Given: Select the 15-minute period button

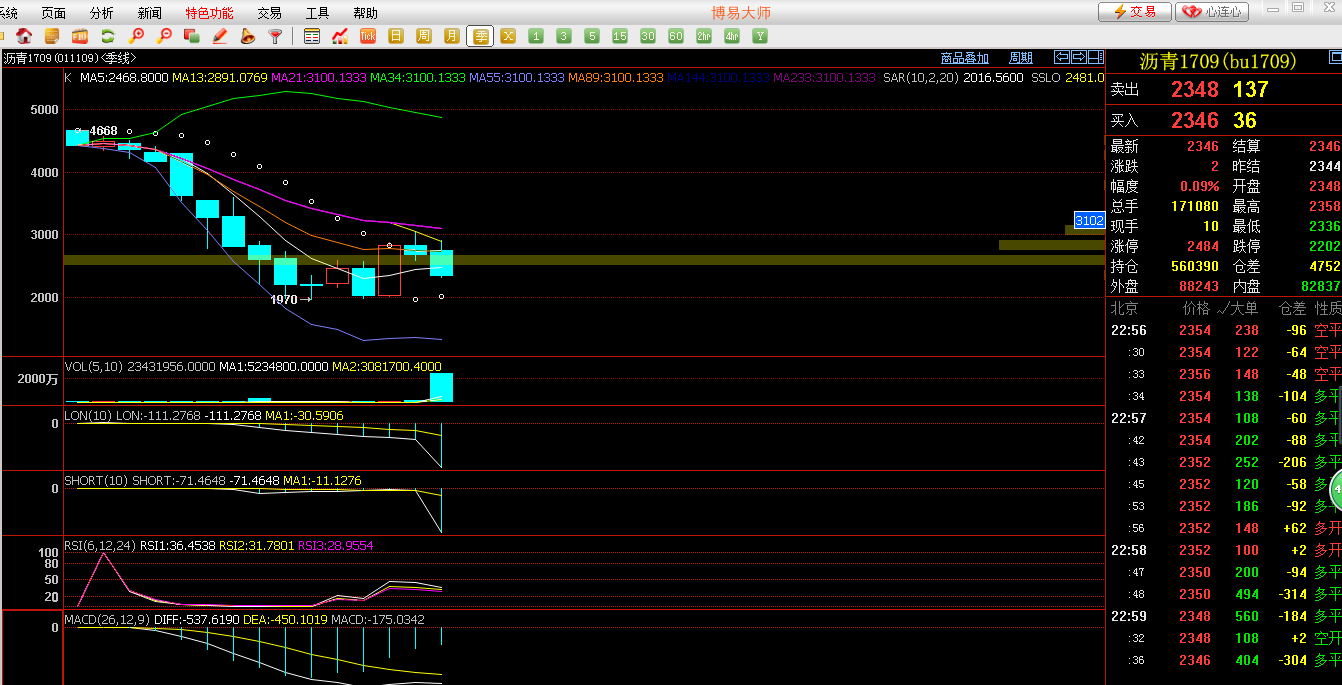Looking at the screenshot, I should coord(620,36).
